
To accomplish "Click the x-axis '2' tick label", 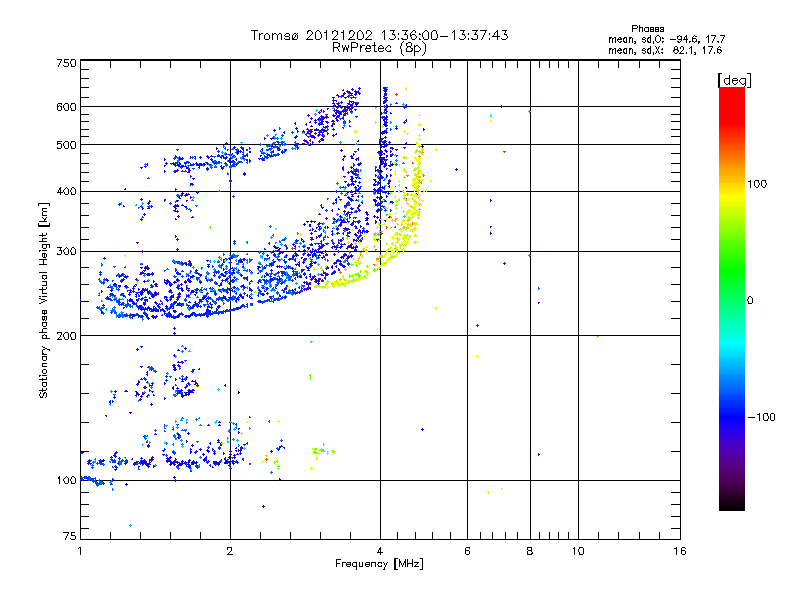I will point(230,551).
